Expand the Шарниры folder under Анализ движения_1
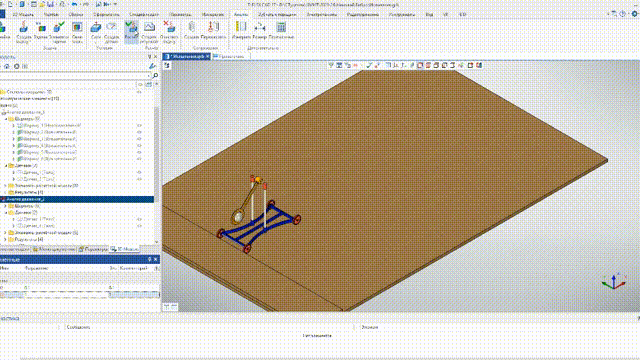640x360 pixels. click(6, 206)
